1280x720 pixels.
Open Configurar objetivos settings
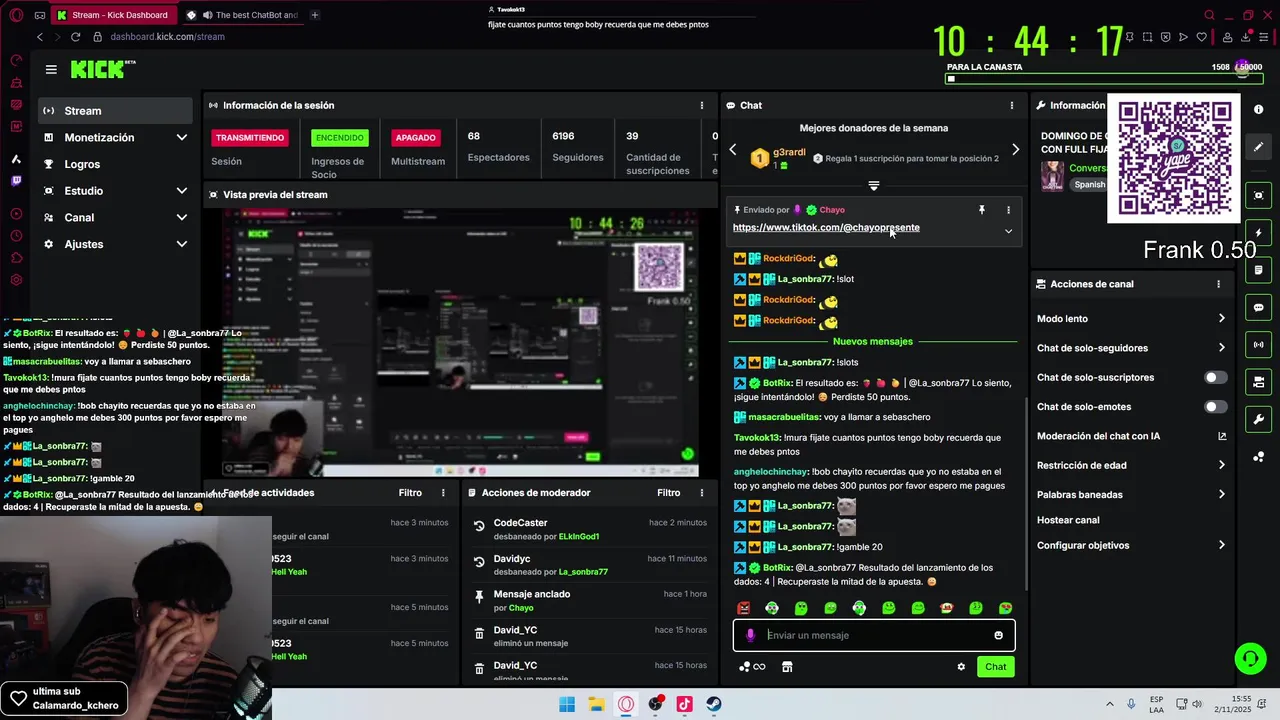click(1131, 545)
